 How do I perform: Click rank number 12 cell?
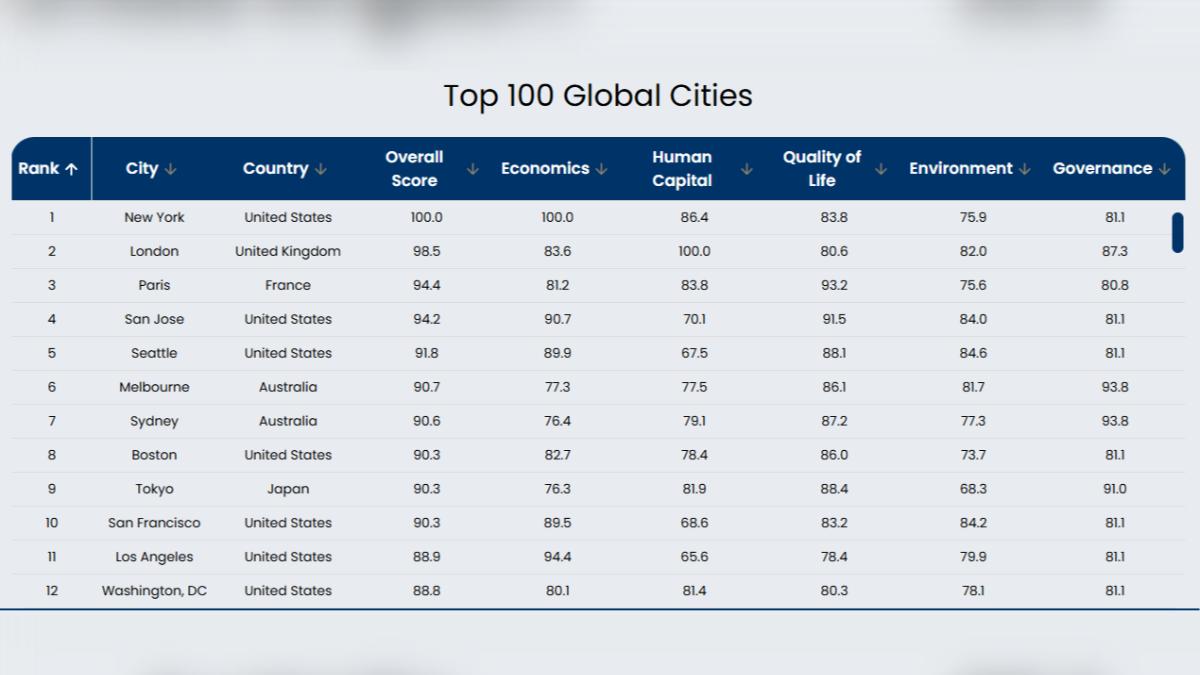coord(51,591)
